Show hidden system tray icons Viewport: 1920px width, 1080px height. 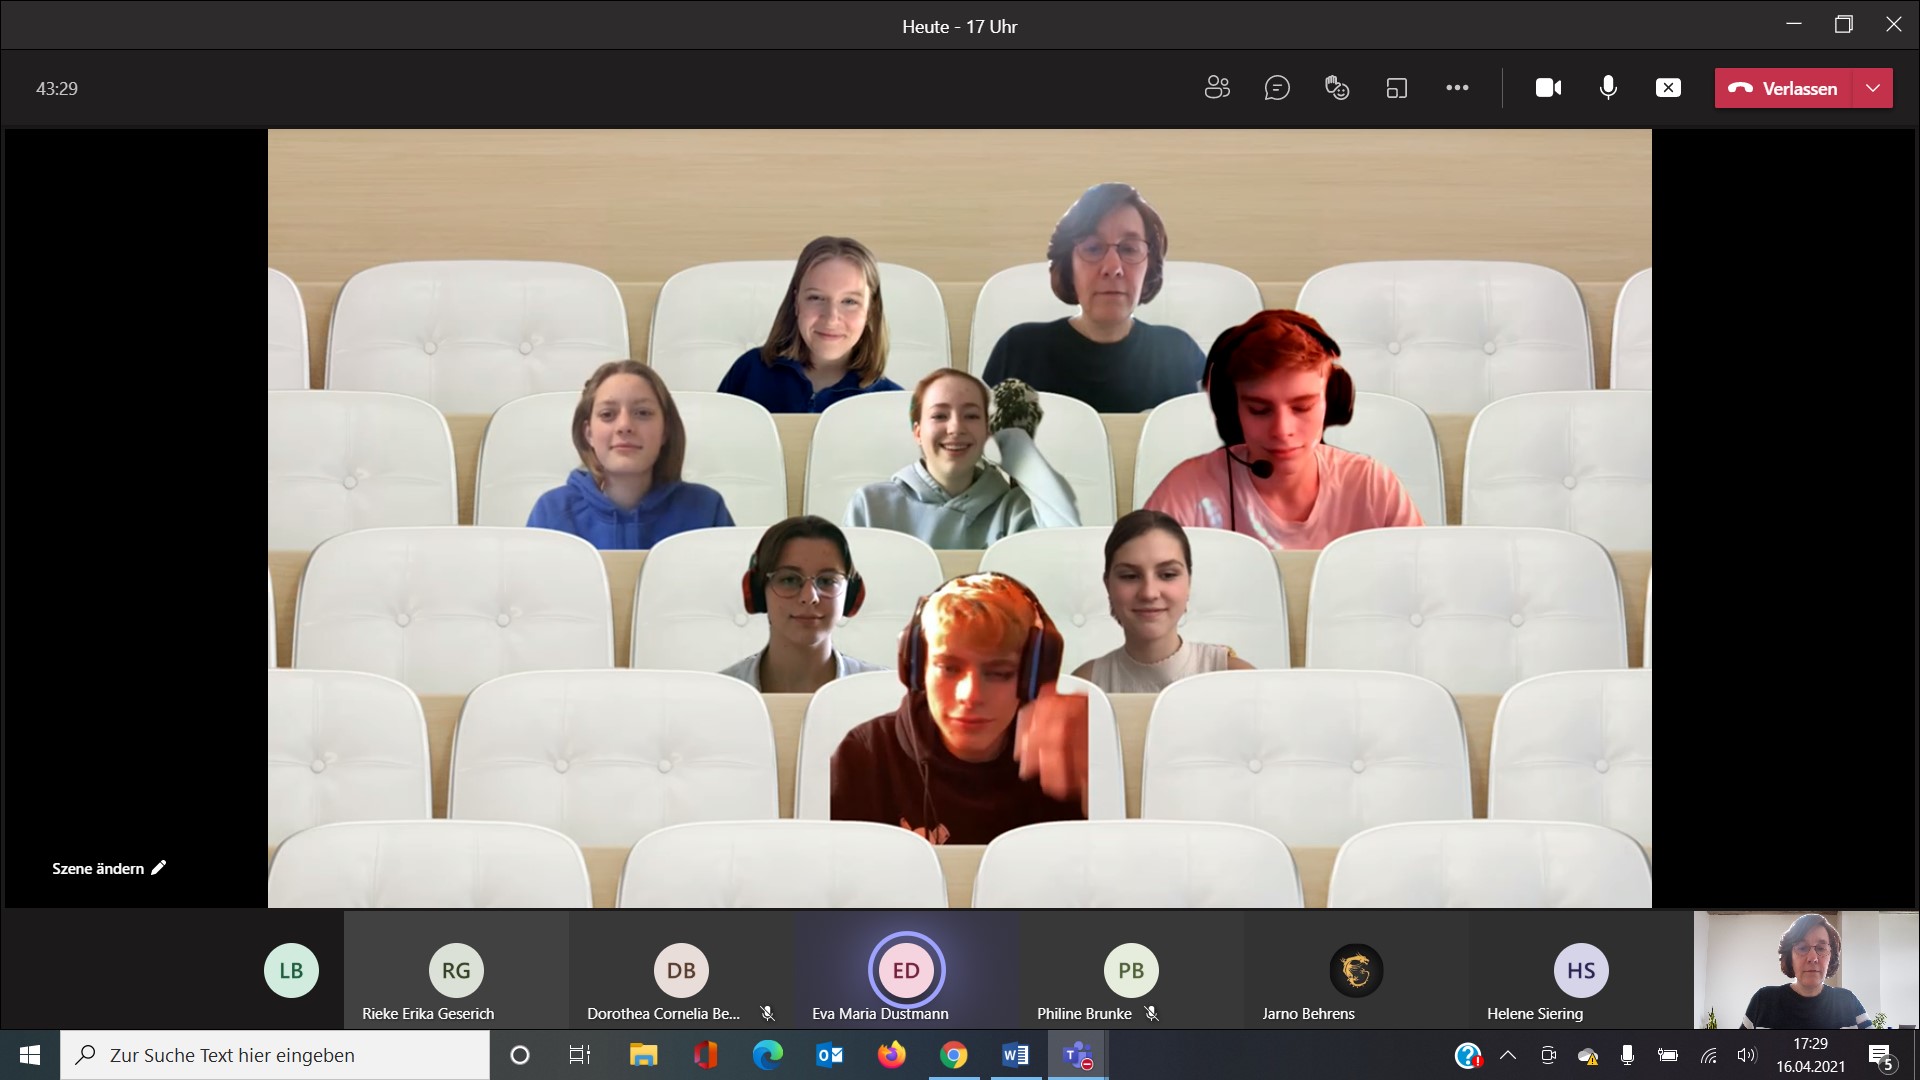tap(1508, 1055)
